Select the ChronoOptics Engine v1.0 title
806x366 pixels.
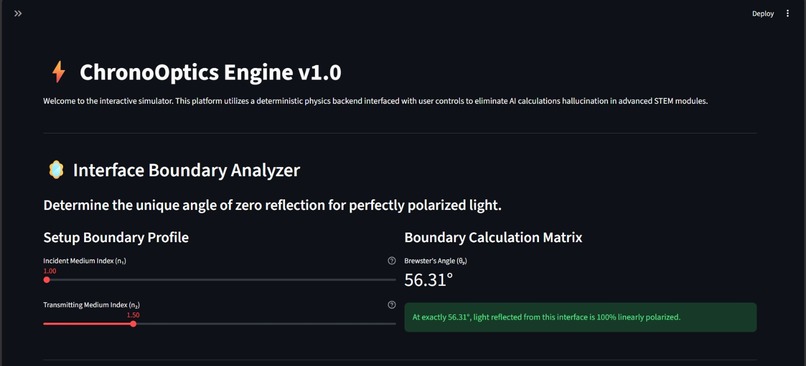210,72
